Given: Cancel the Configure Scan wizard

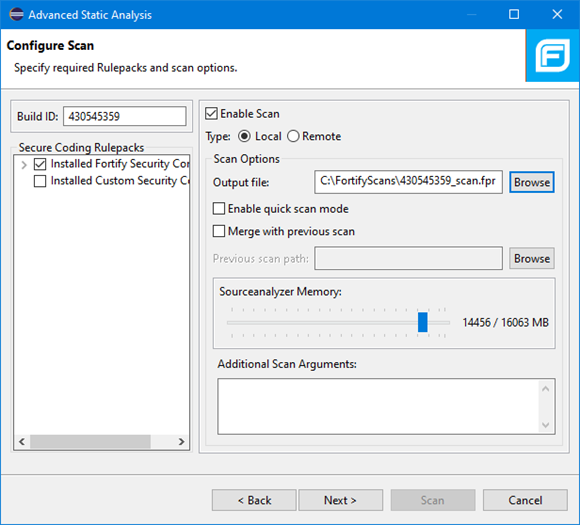Looking at the screenshot, I should click(525, 500).
